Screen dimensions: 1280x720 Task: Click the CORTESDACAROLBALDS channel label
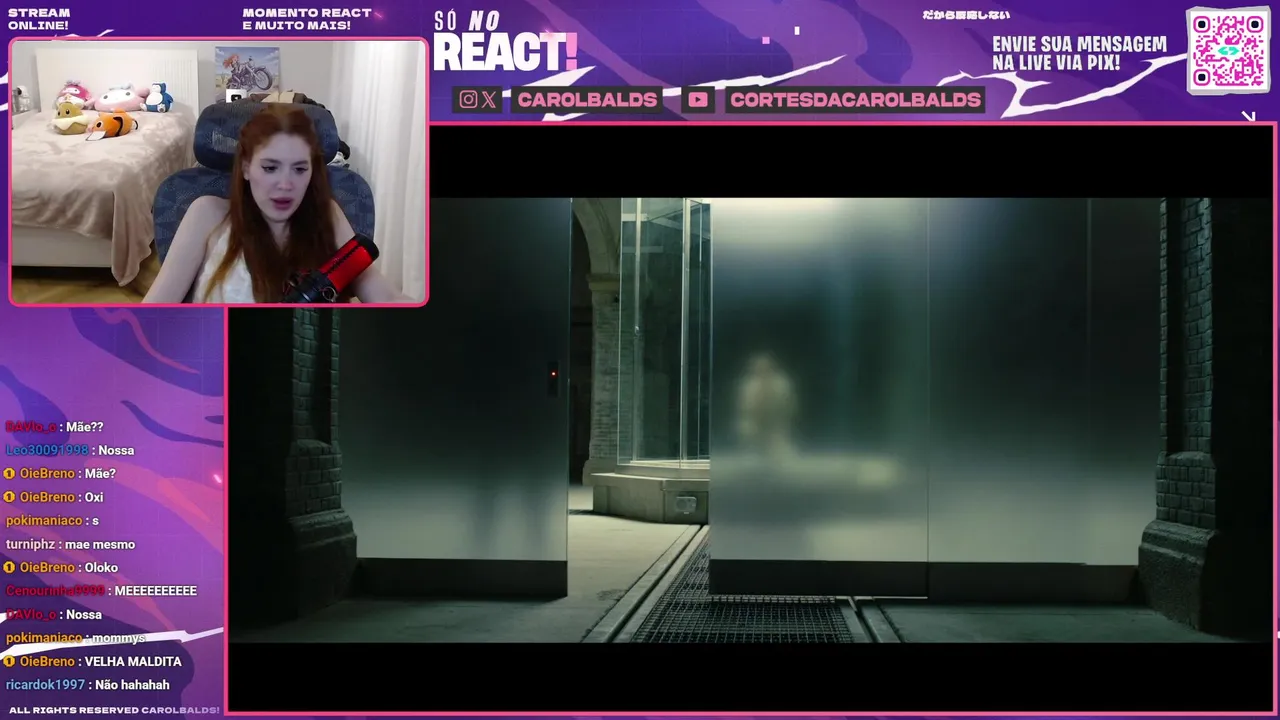[x=855, y=99]
